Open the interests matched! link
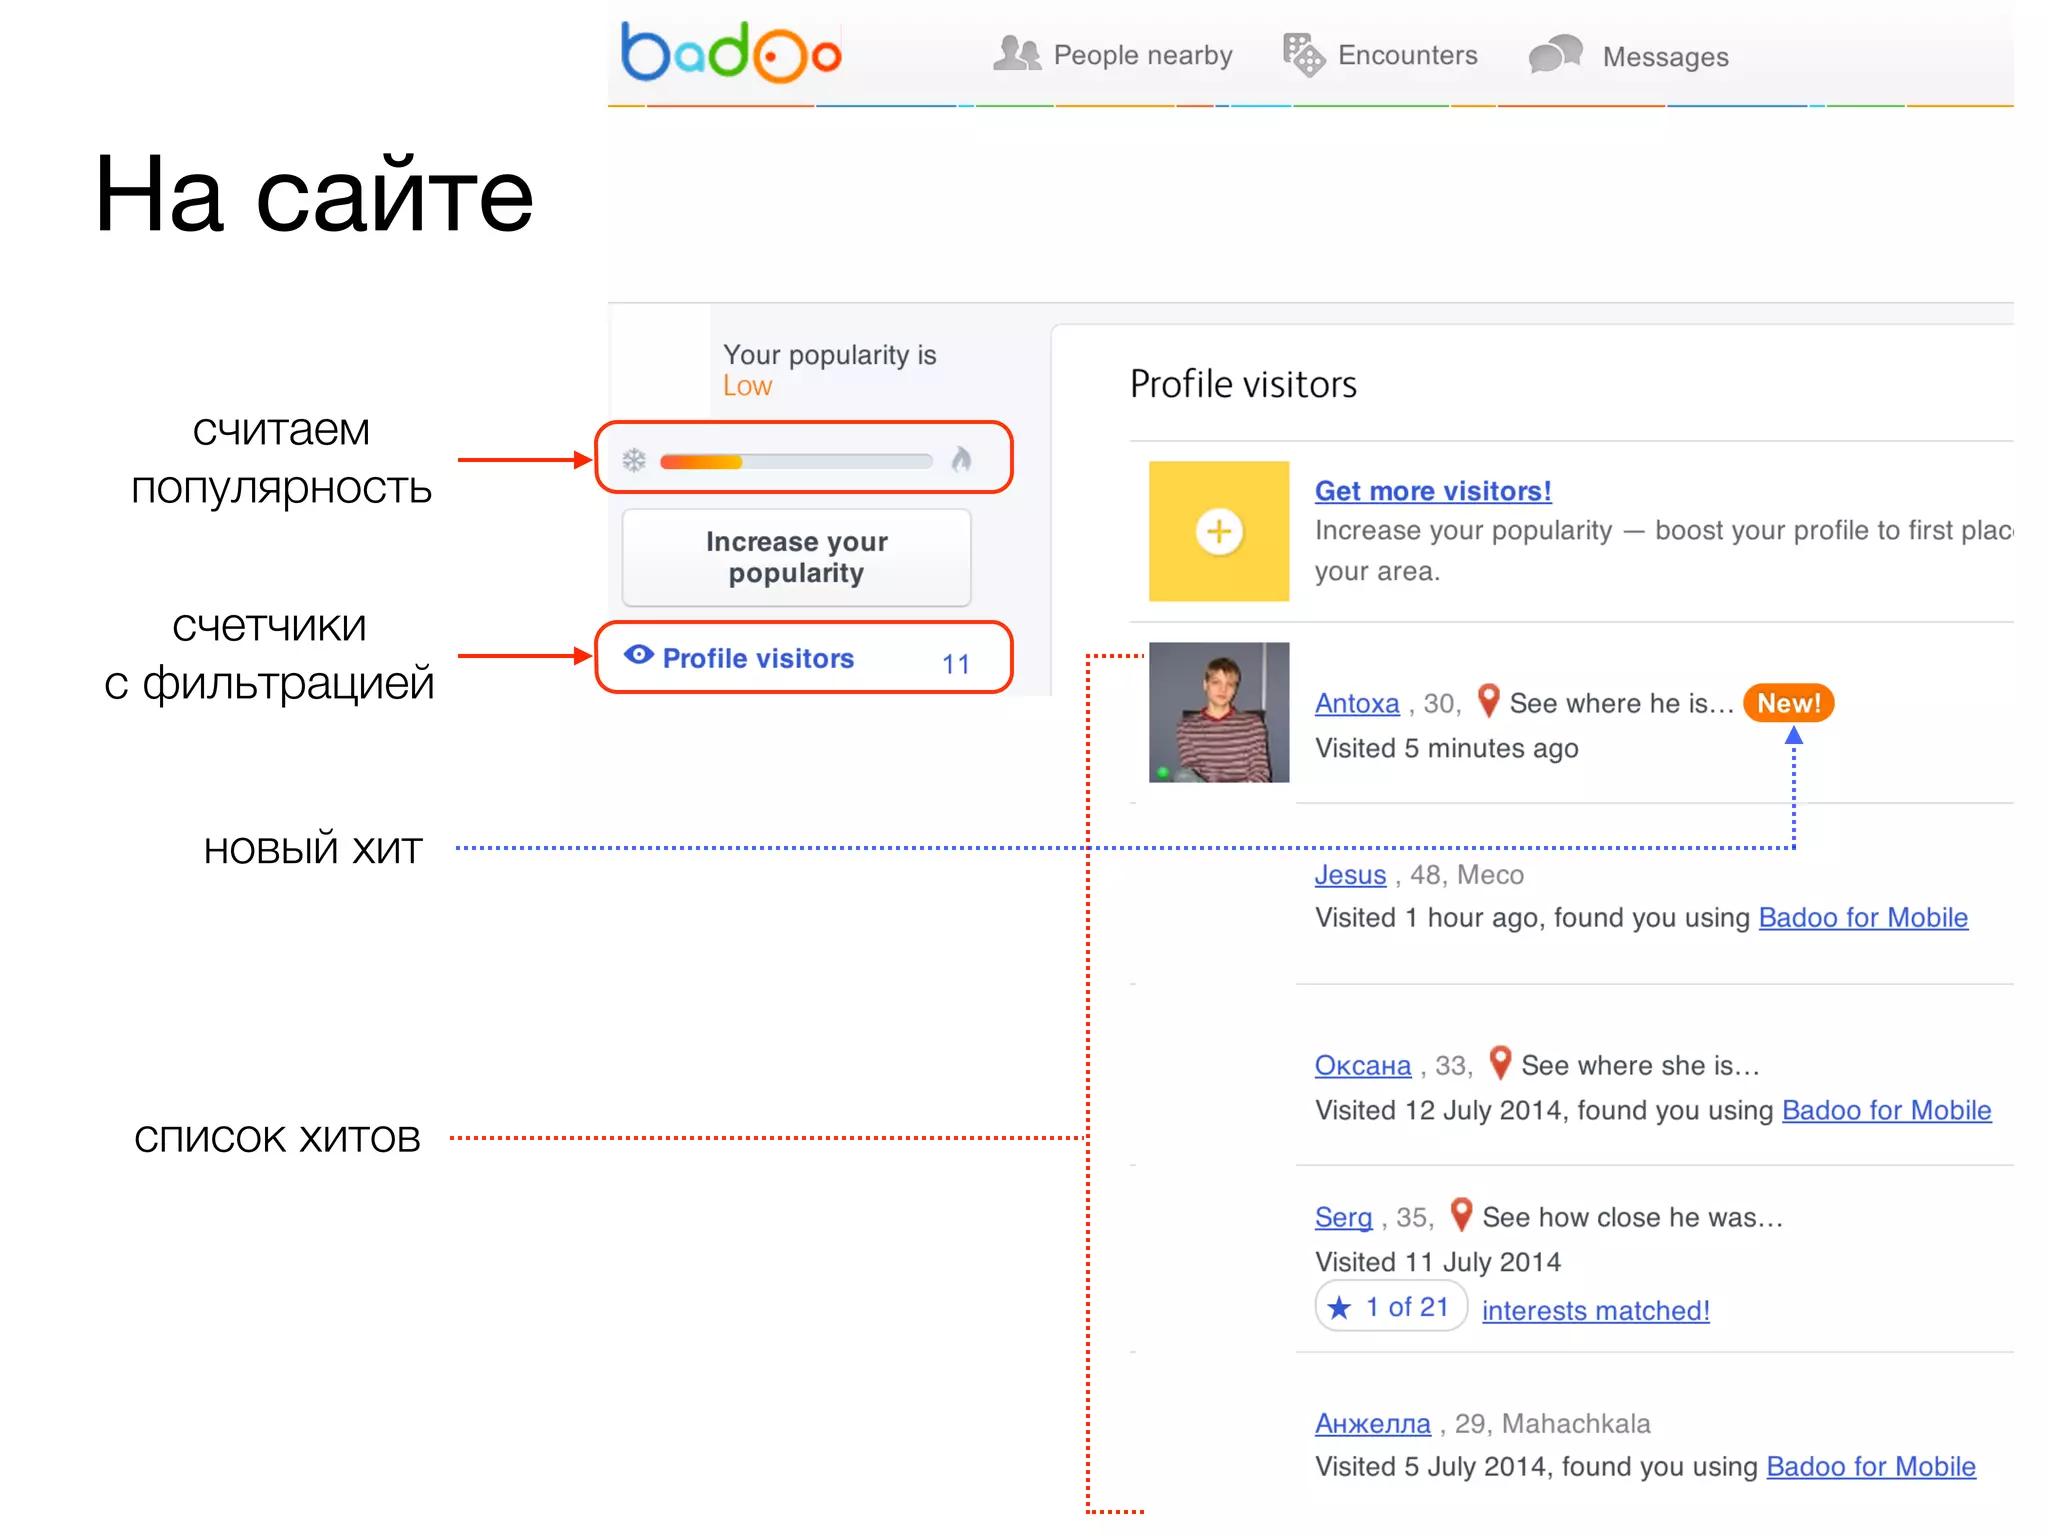 click(1595, 1310)
